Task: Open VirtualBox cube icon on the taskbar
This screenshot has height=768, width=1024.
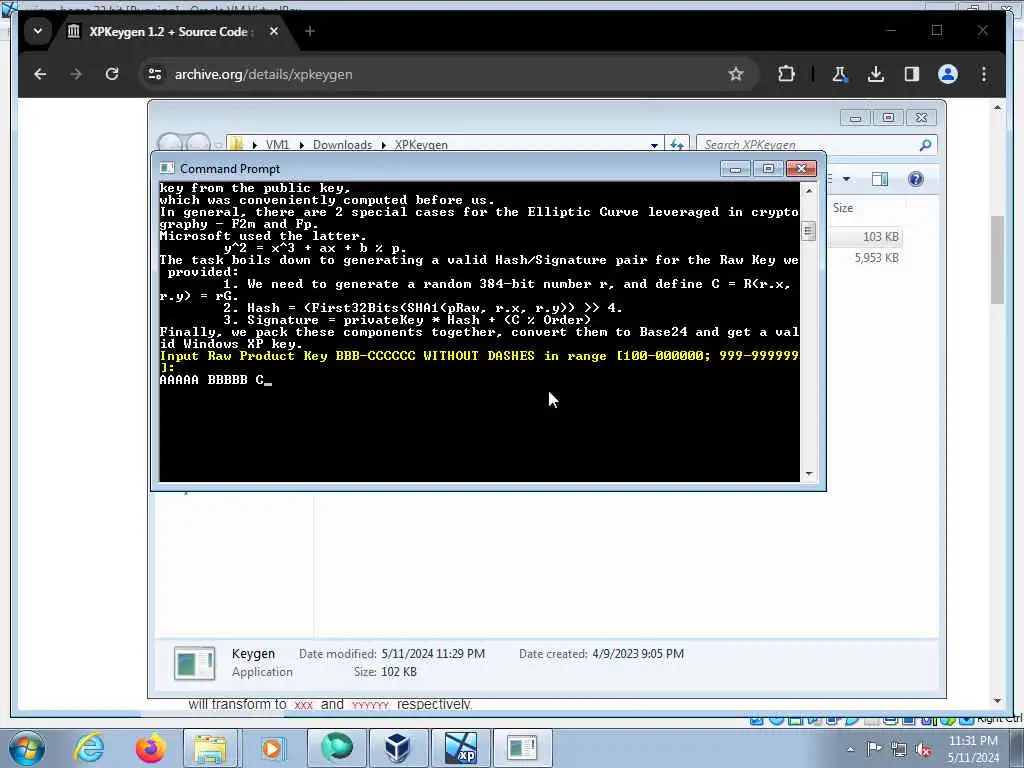Action: [397, 748]
